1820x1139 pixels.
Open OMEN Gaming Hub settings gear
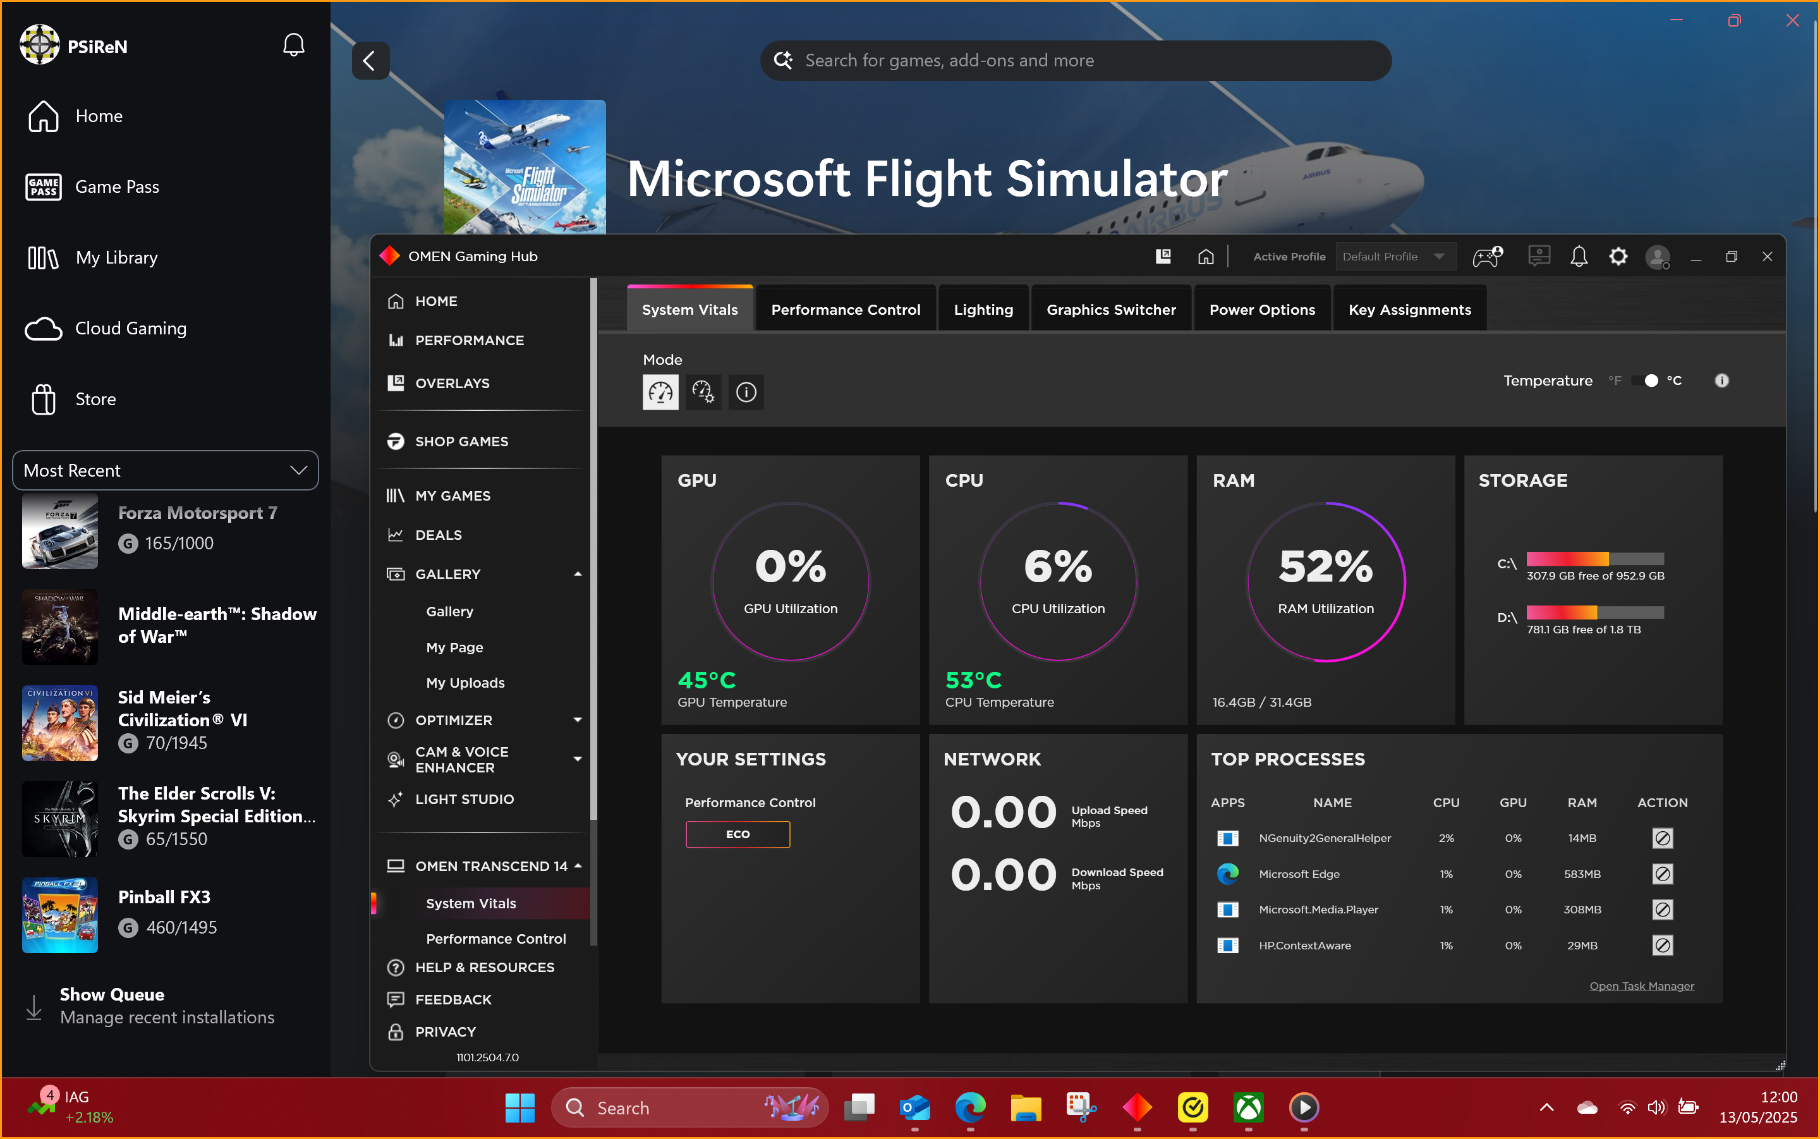click(1618, 257)
